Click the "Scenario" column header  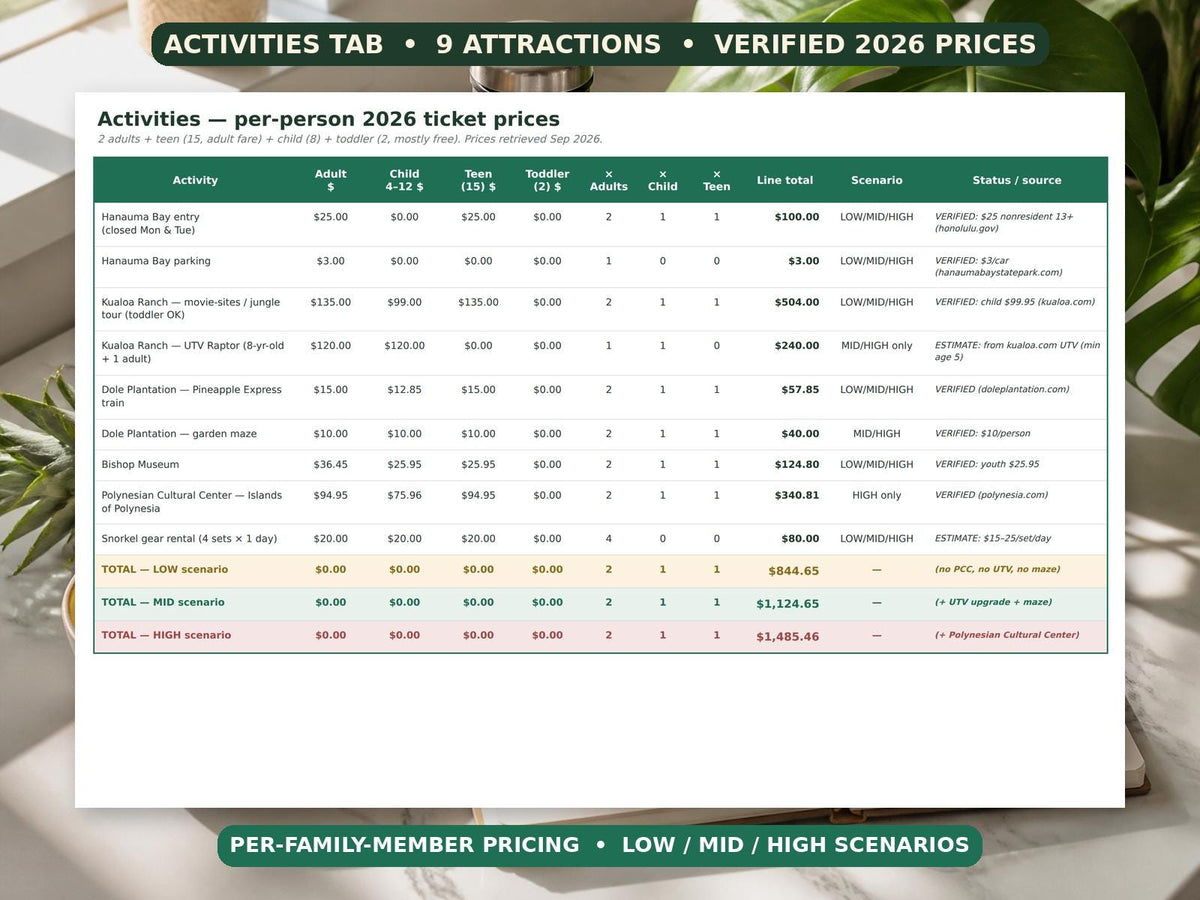pos(877,180)
